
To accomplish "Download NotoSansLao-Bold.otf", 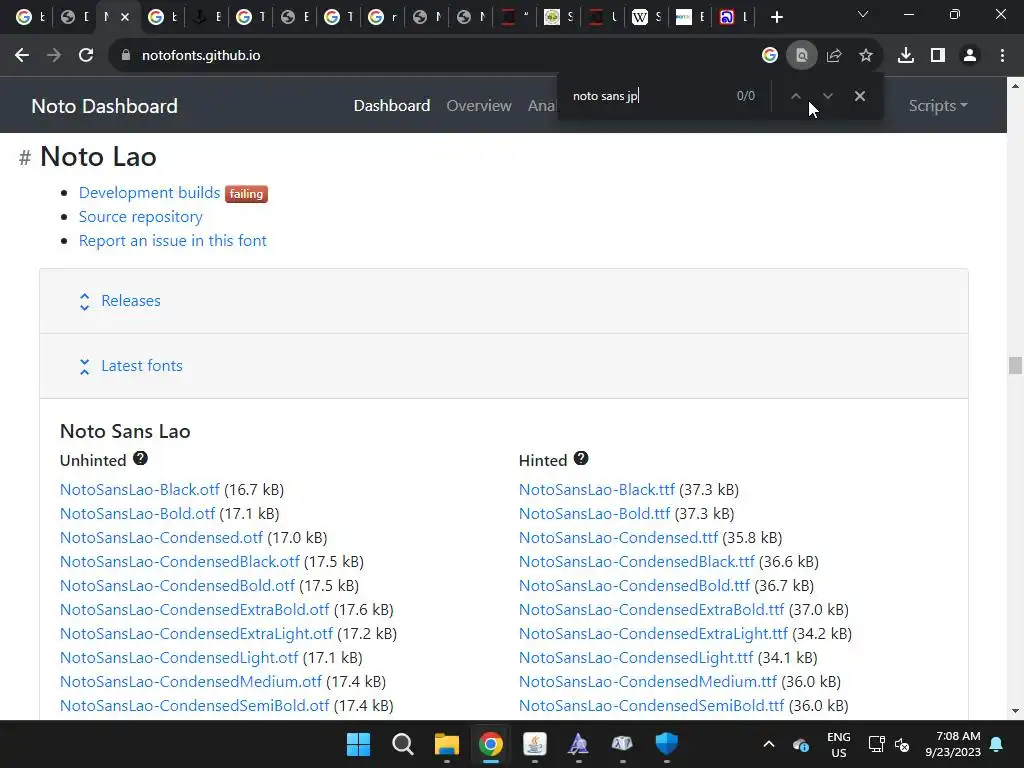I will tap(137, 514).
